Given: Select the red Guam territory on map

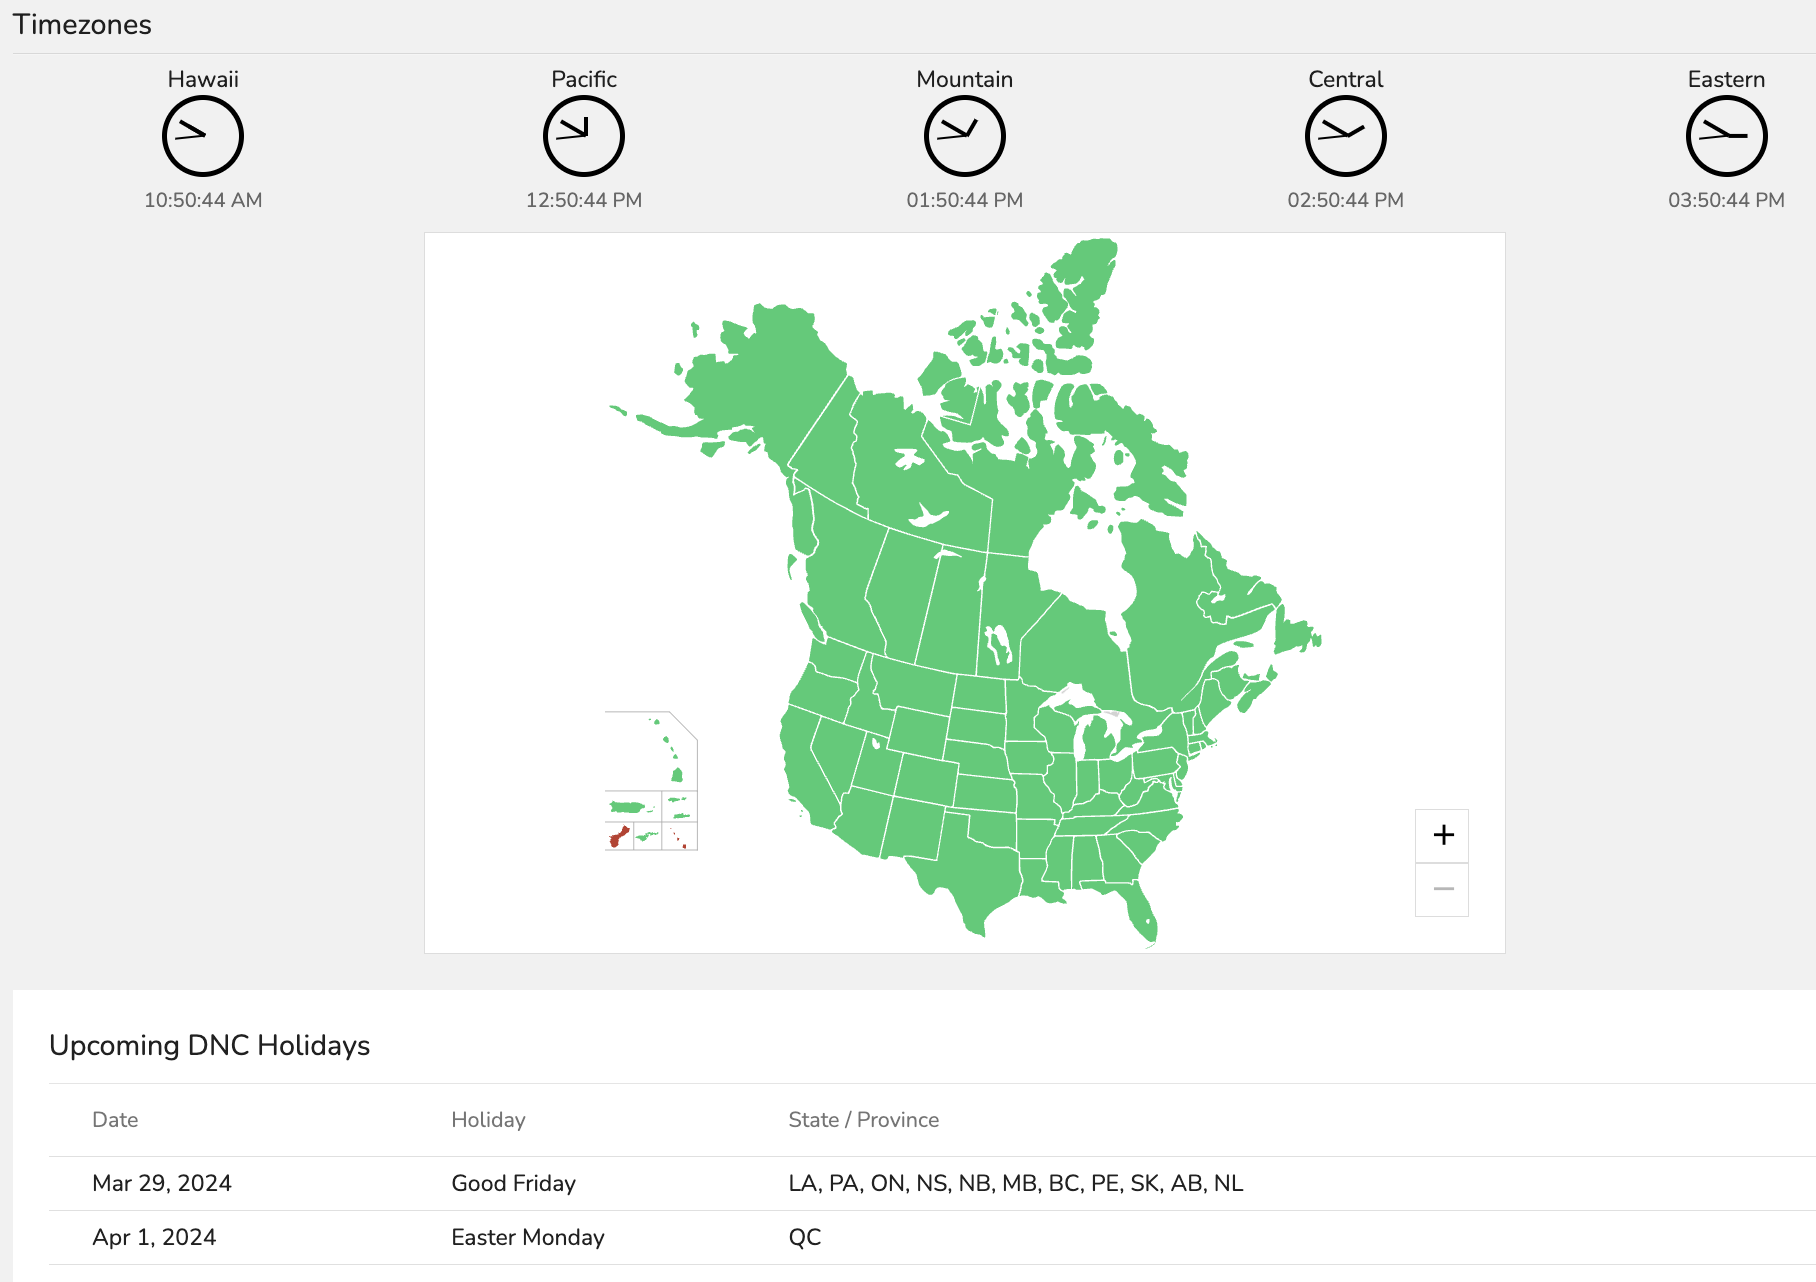Looking at the screenshot, I should [617, 837].
